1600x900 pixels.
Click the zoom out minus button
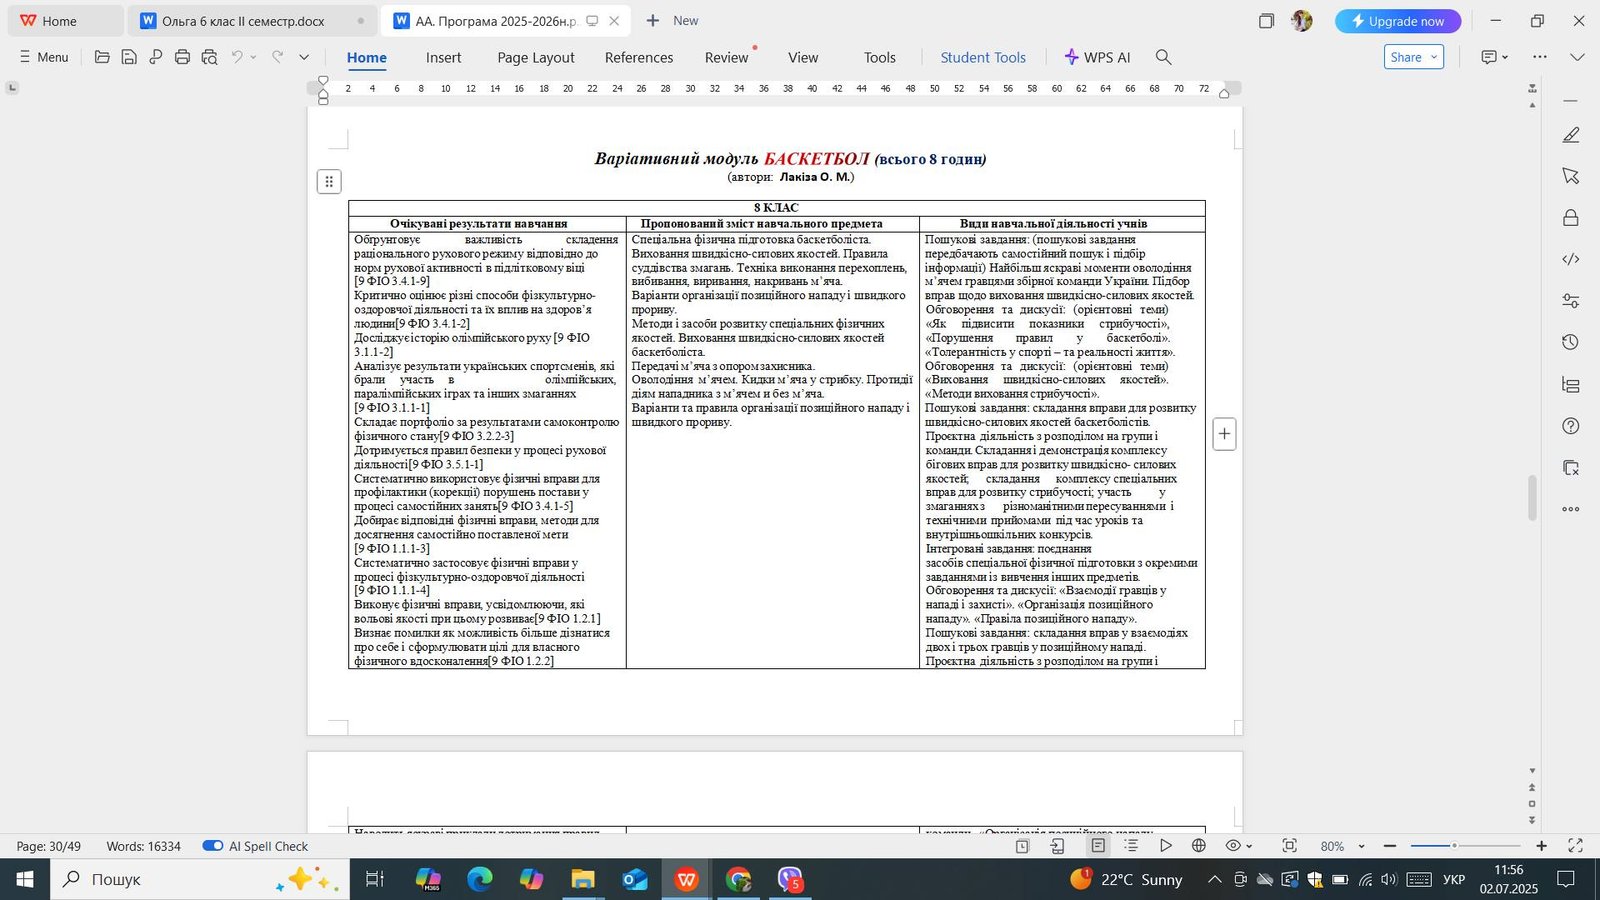[x=1390, y=846]
